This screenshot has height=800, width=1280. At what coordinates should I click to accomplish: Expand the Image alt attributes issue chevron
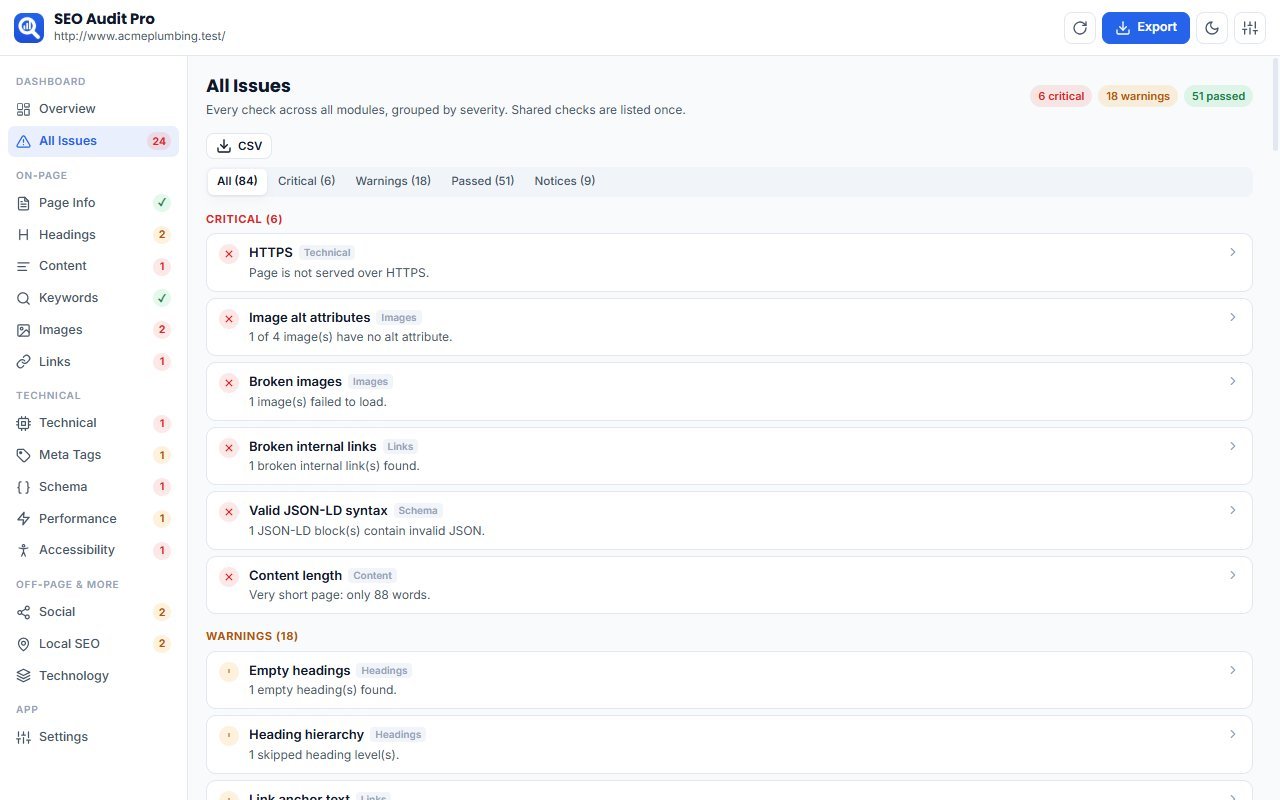coord(1233,317)
